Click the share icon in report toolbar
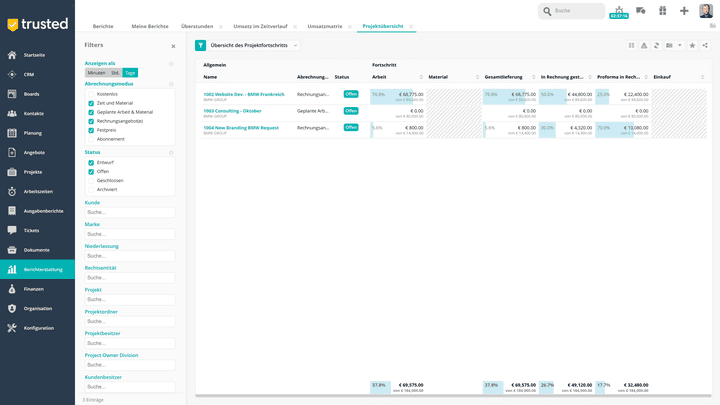 click(x=704, y=45)
